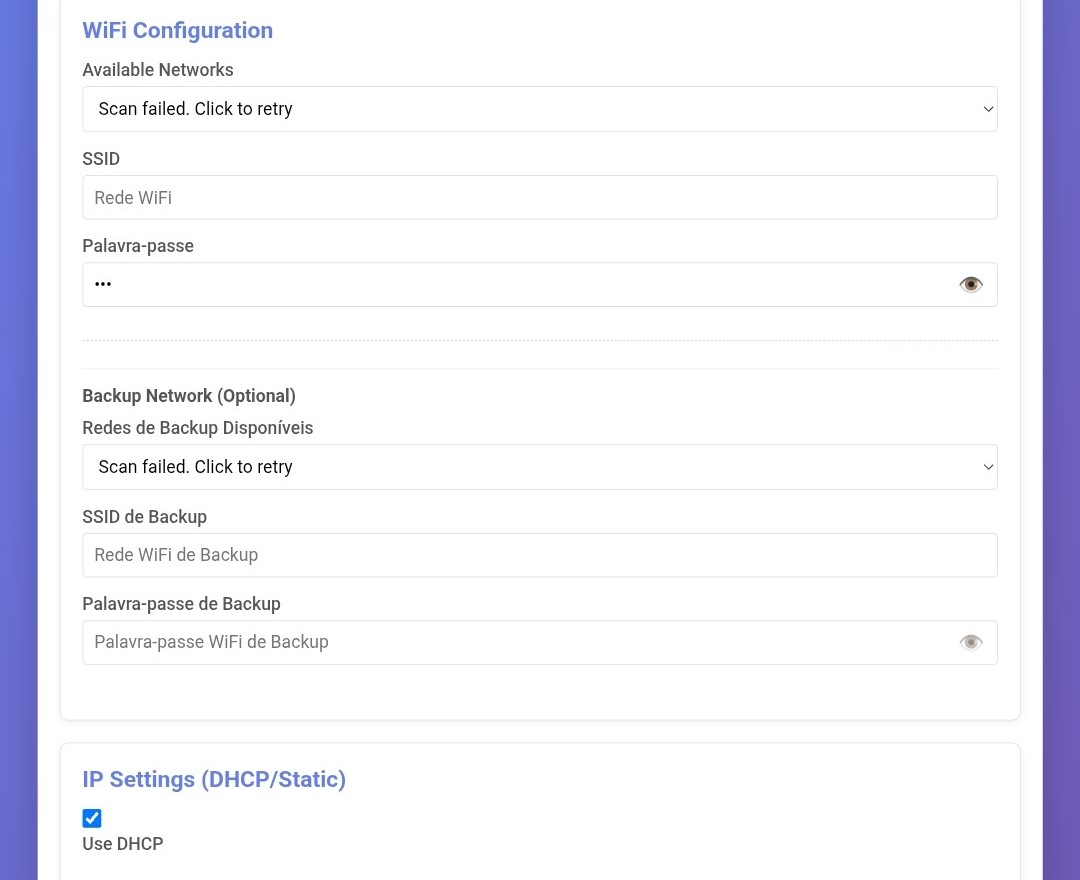Click the IP Settings (DHCP/Static) heading
The width and height of the screenshot is (1080, 880).
214,779
